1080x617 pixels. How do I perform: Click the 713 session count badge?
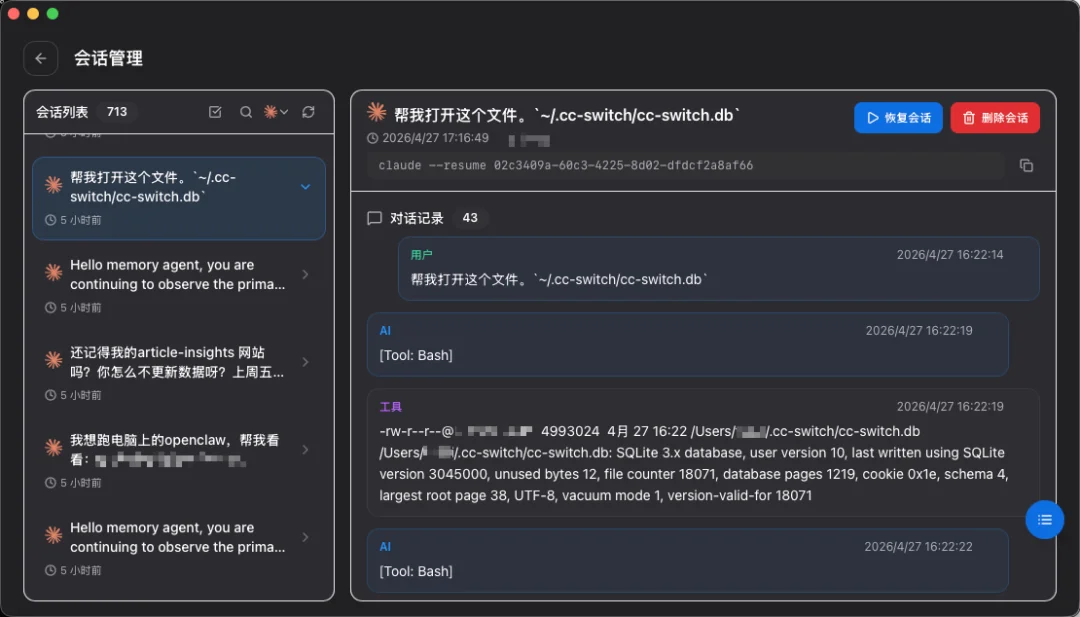click(x=119, y=111)
